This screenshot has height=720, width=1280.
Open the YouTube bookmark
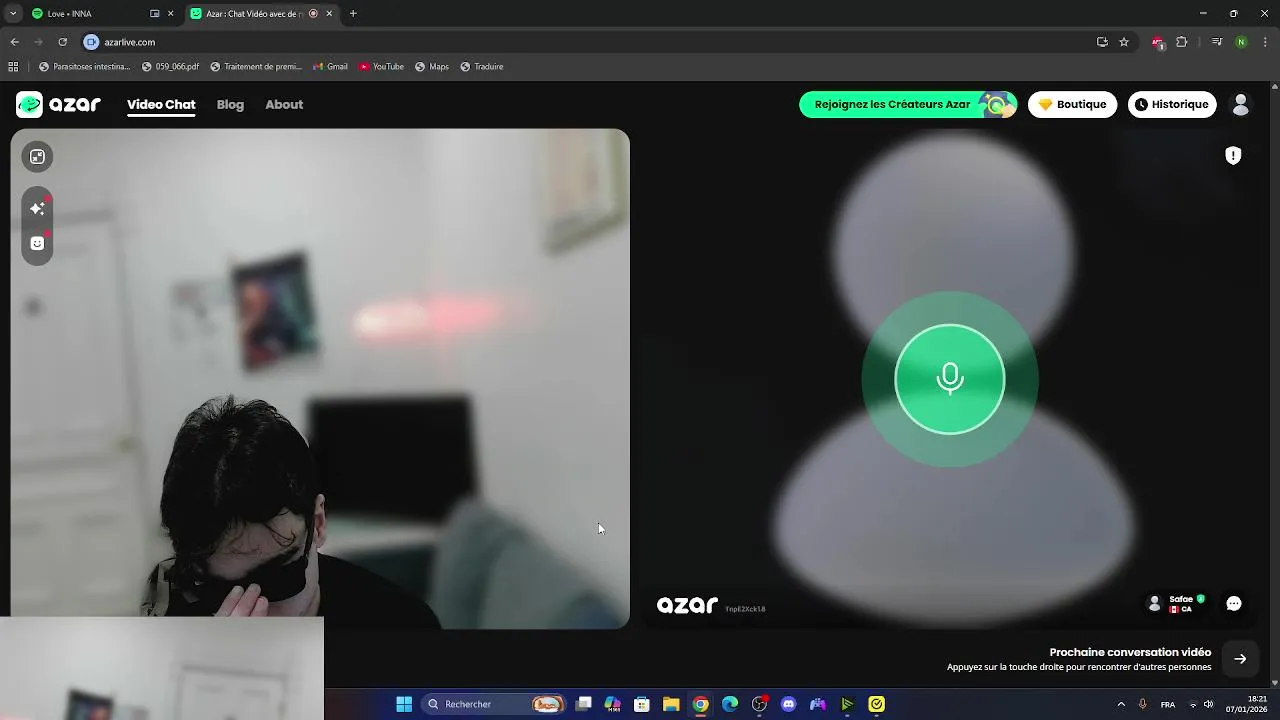pyautogui.click(x=381, y=67)
